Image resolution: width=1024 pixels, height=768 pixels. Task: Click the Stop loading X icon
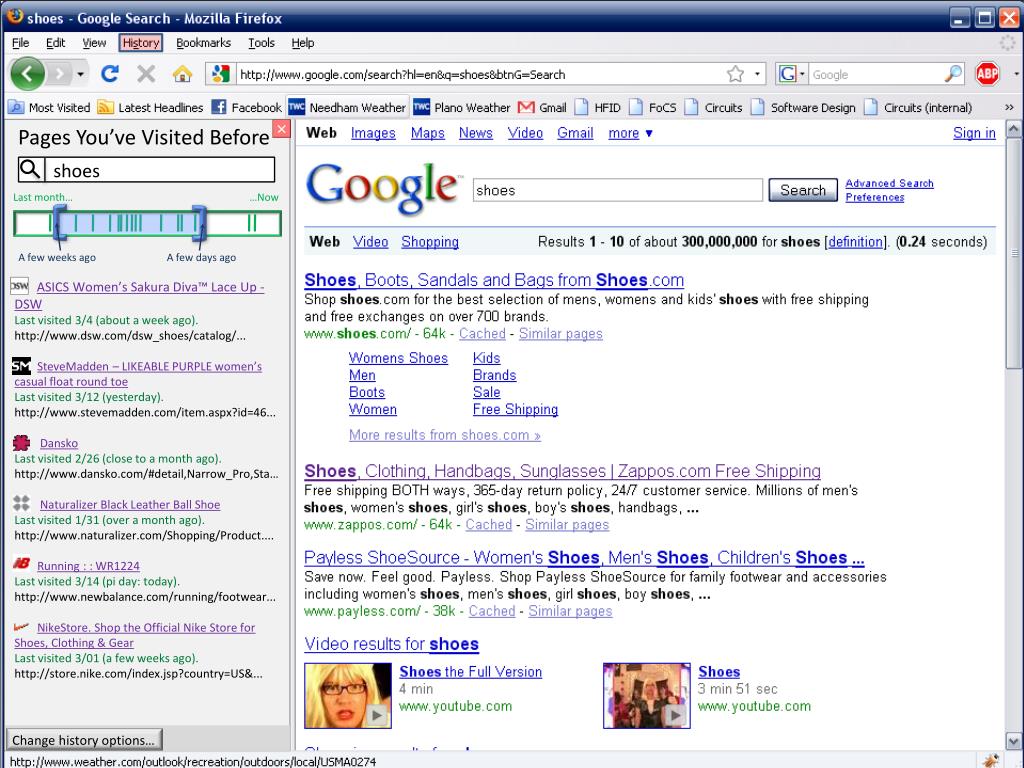[146, 74]
